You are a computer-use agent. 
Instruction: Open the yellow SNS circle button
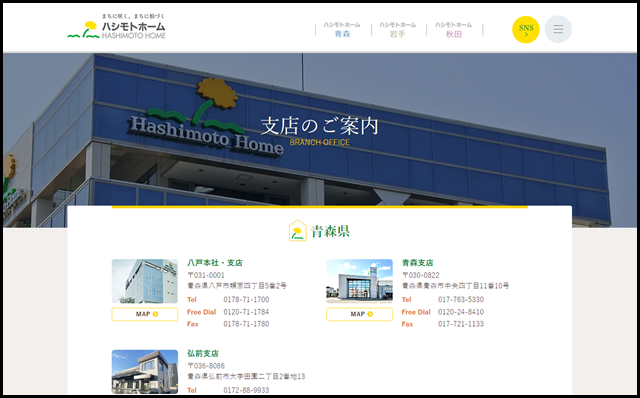[x=526, y=29]
